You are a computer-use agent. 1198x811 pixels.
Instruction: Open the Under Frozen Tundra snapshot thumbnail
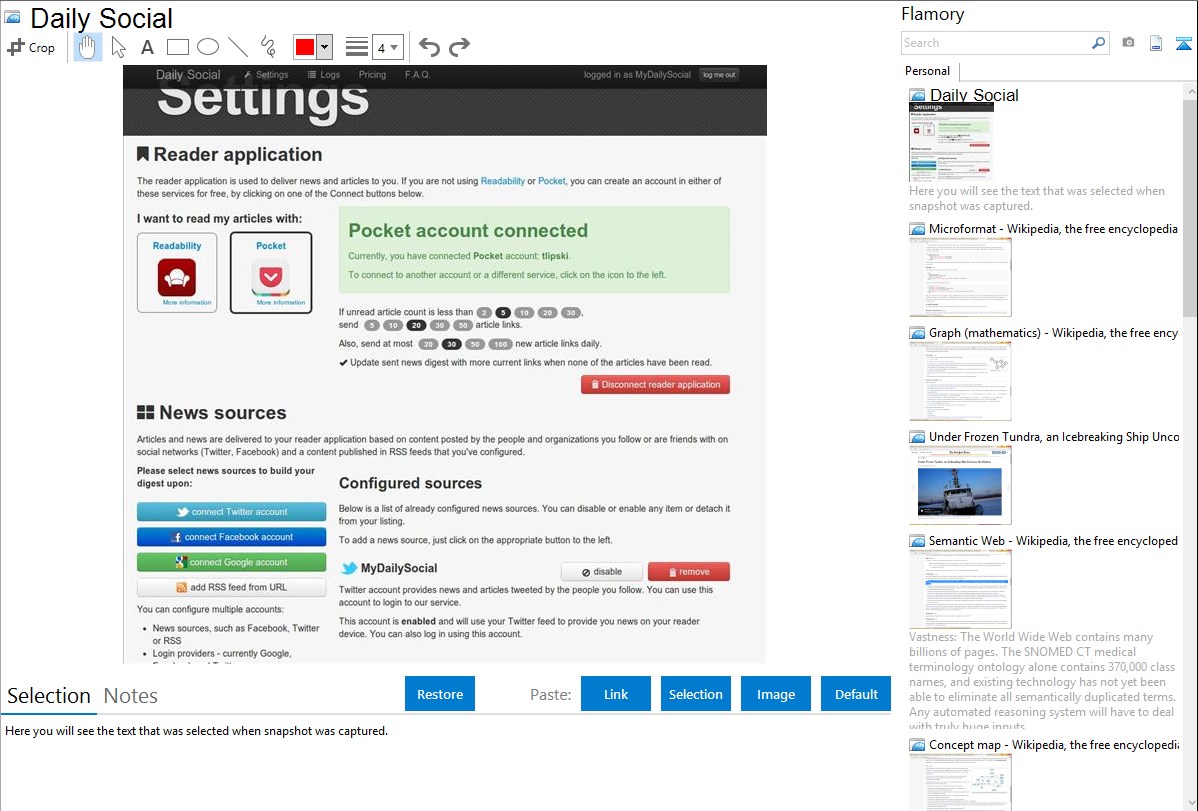pyautogui.click(x=960, y=485)
